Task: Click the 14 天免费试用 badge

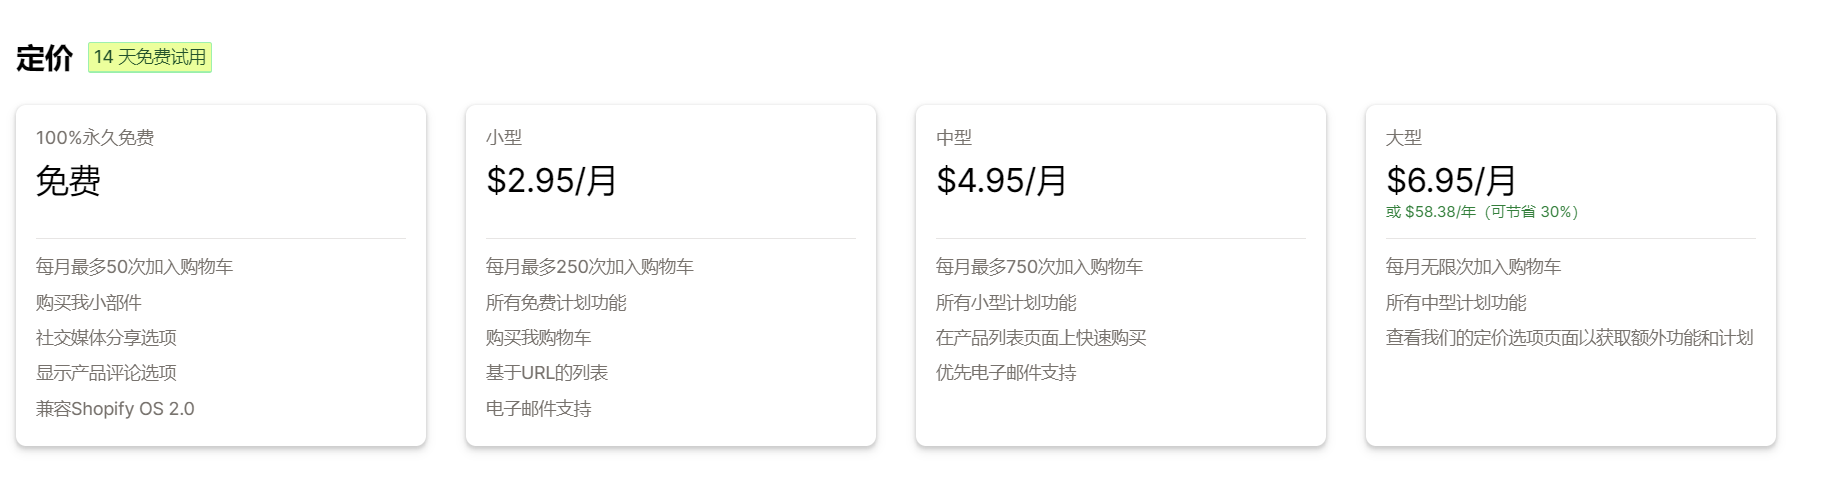Action: point(150,58)
